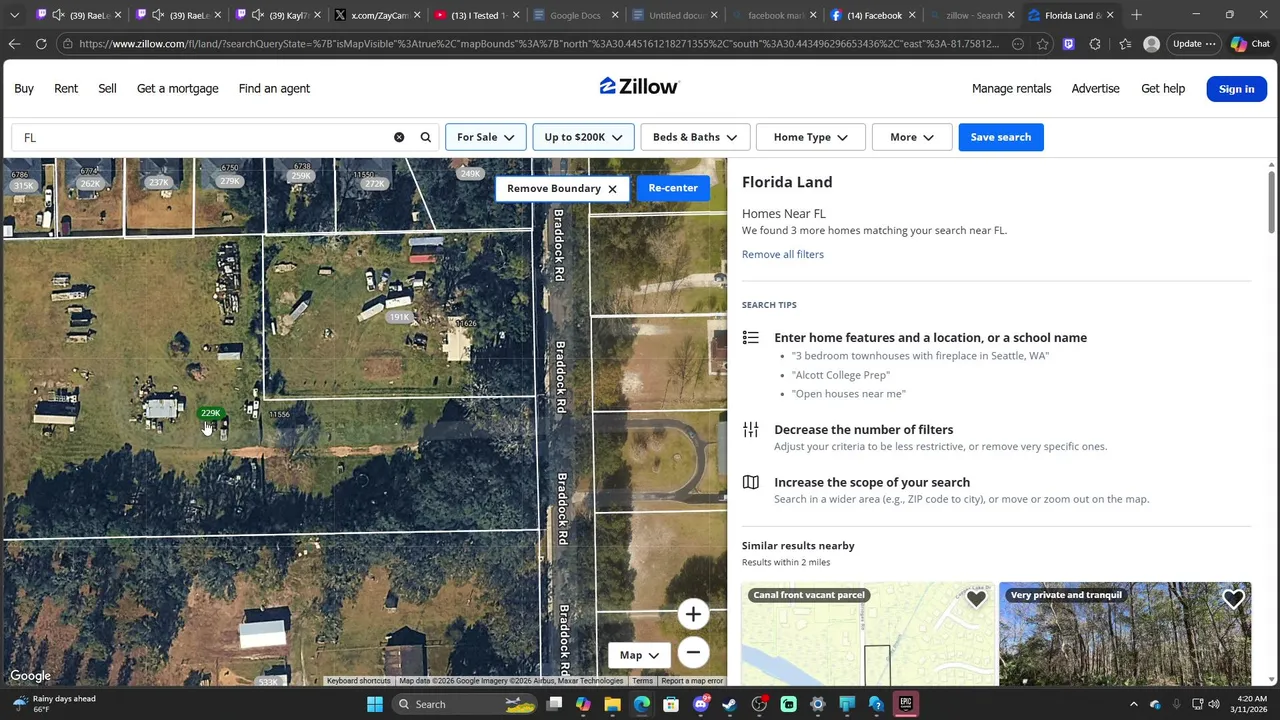Open Discord from the taskbar

pyautogui.click(x=700, y=704)
